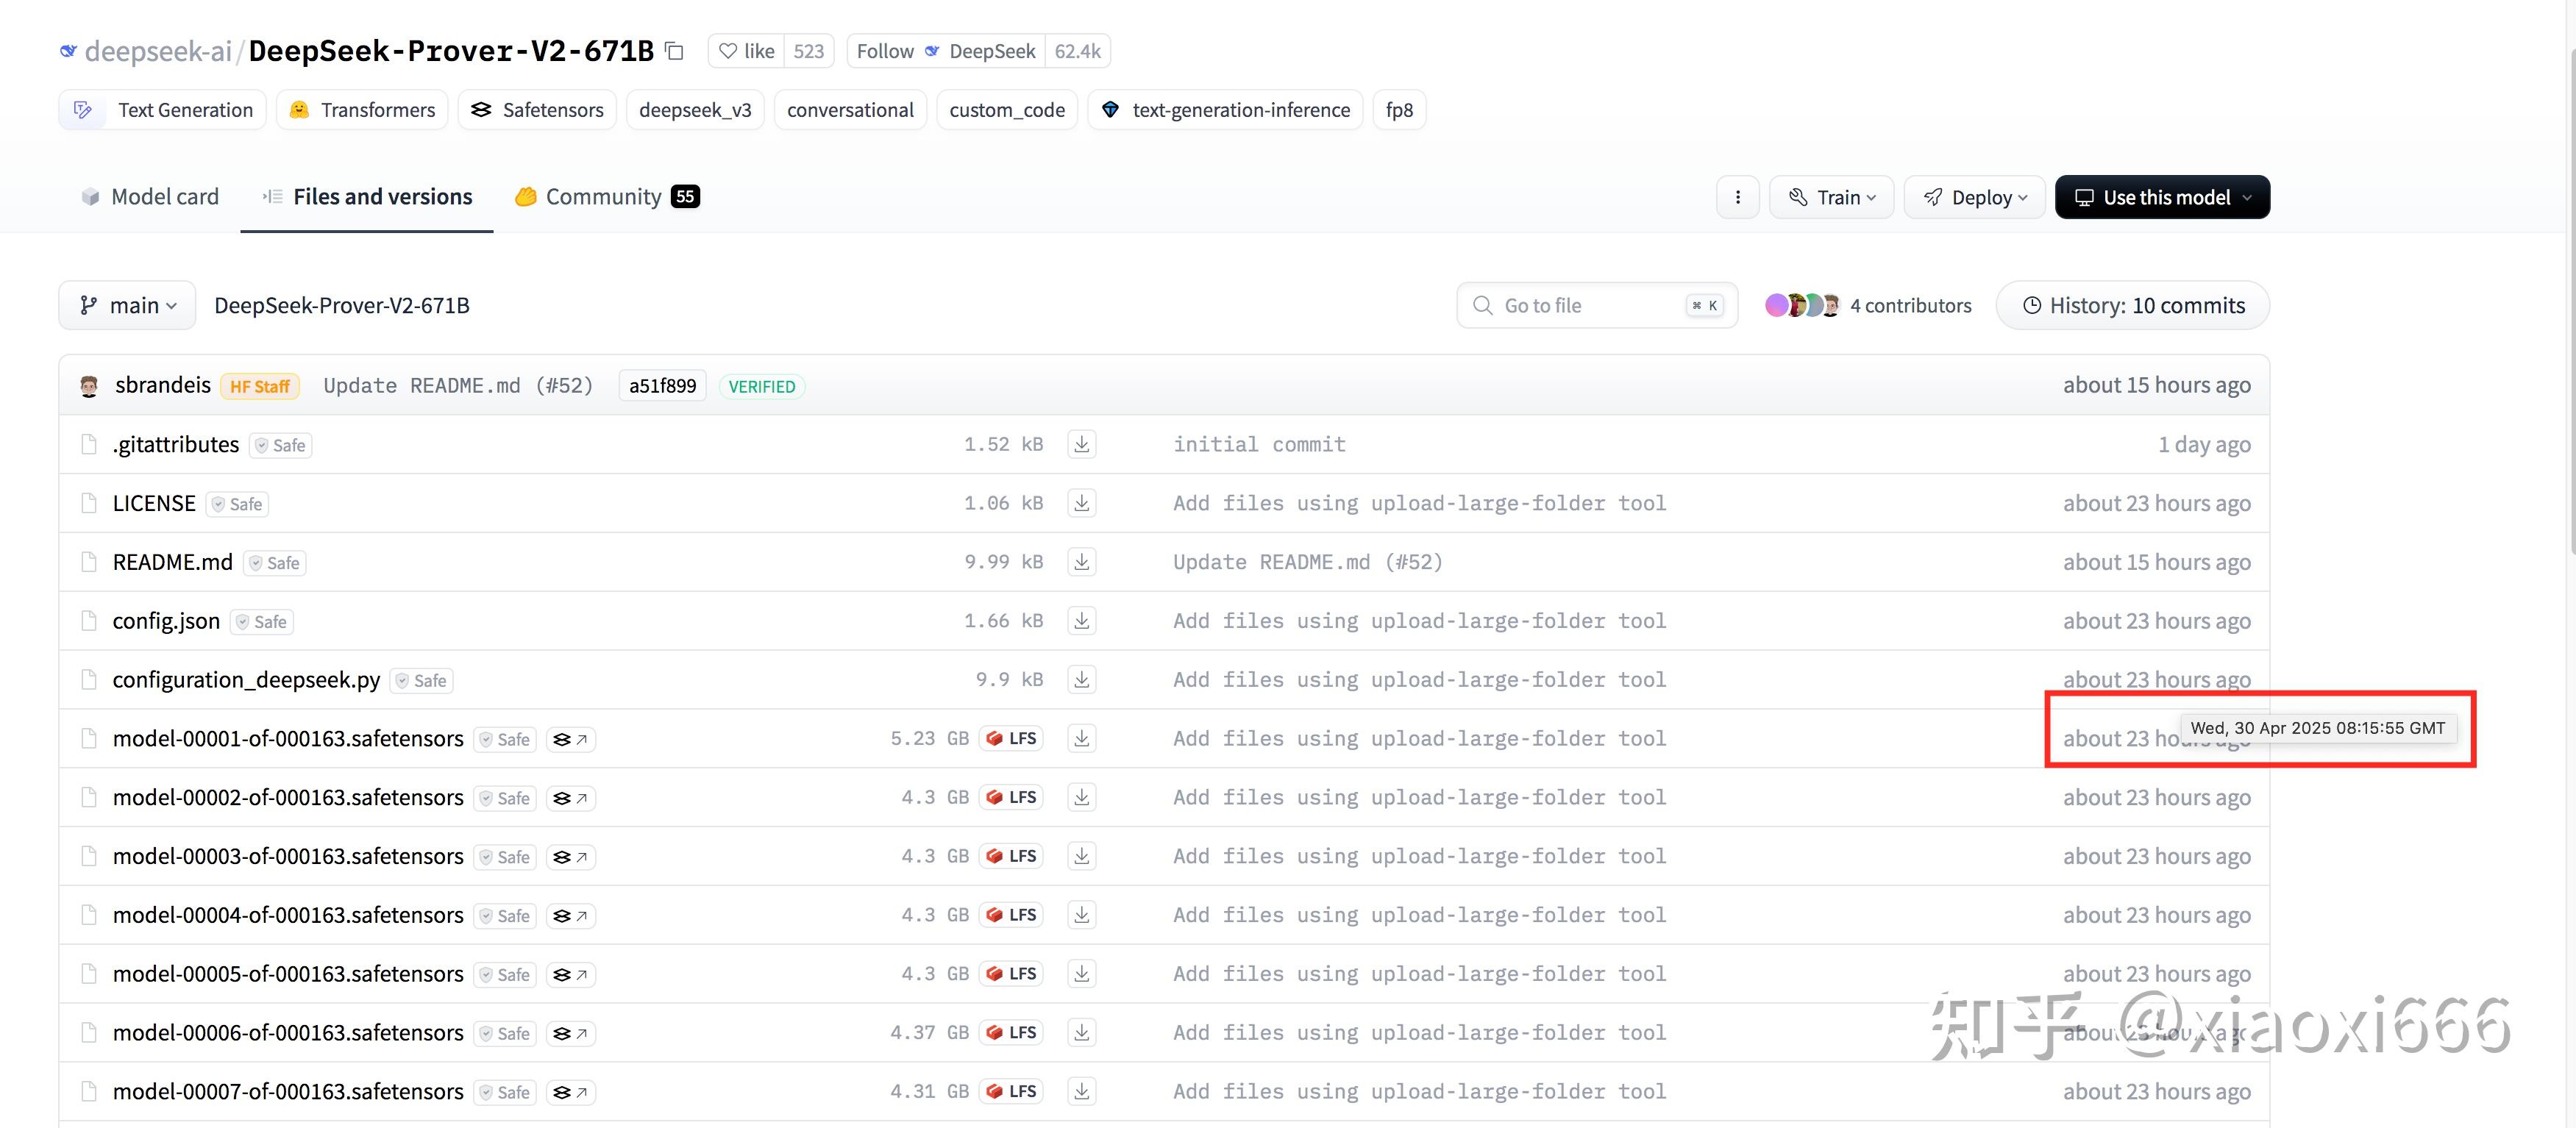This screenshot has height=1128, width=2576.
Task: Show the Safe scan badge for .gitattributes
Action: tap(281, 446)
